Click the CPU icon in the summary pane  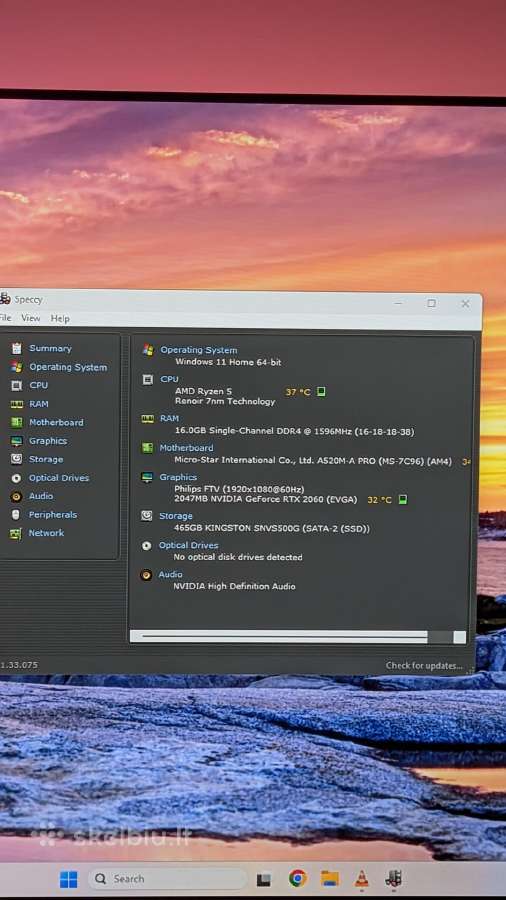tap(148, 379)
